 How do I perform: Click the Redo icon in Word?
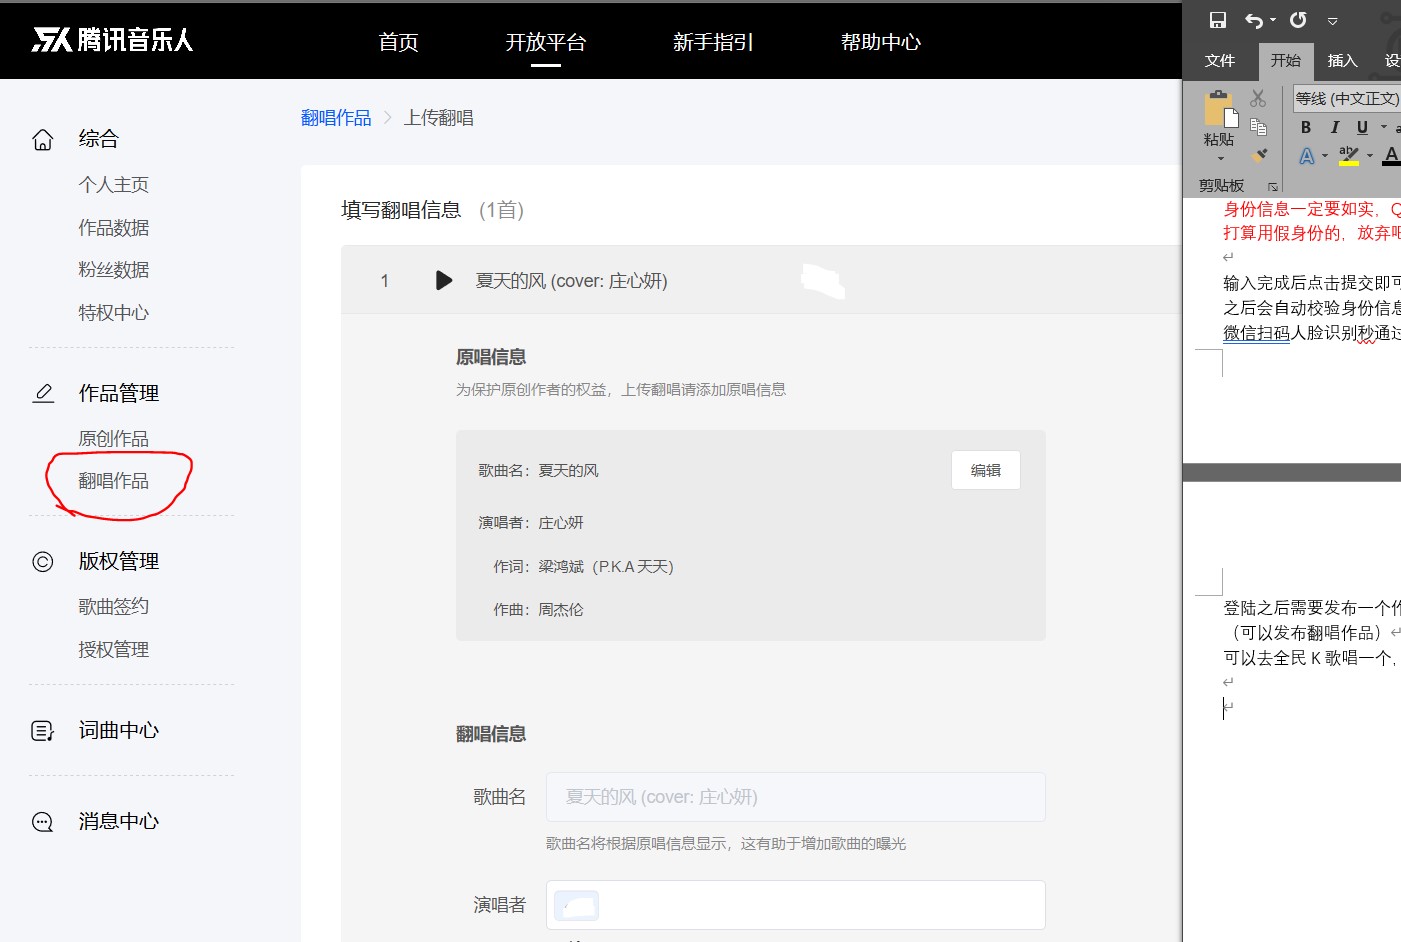click(x=1298, y=20)
